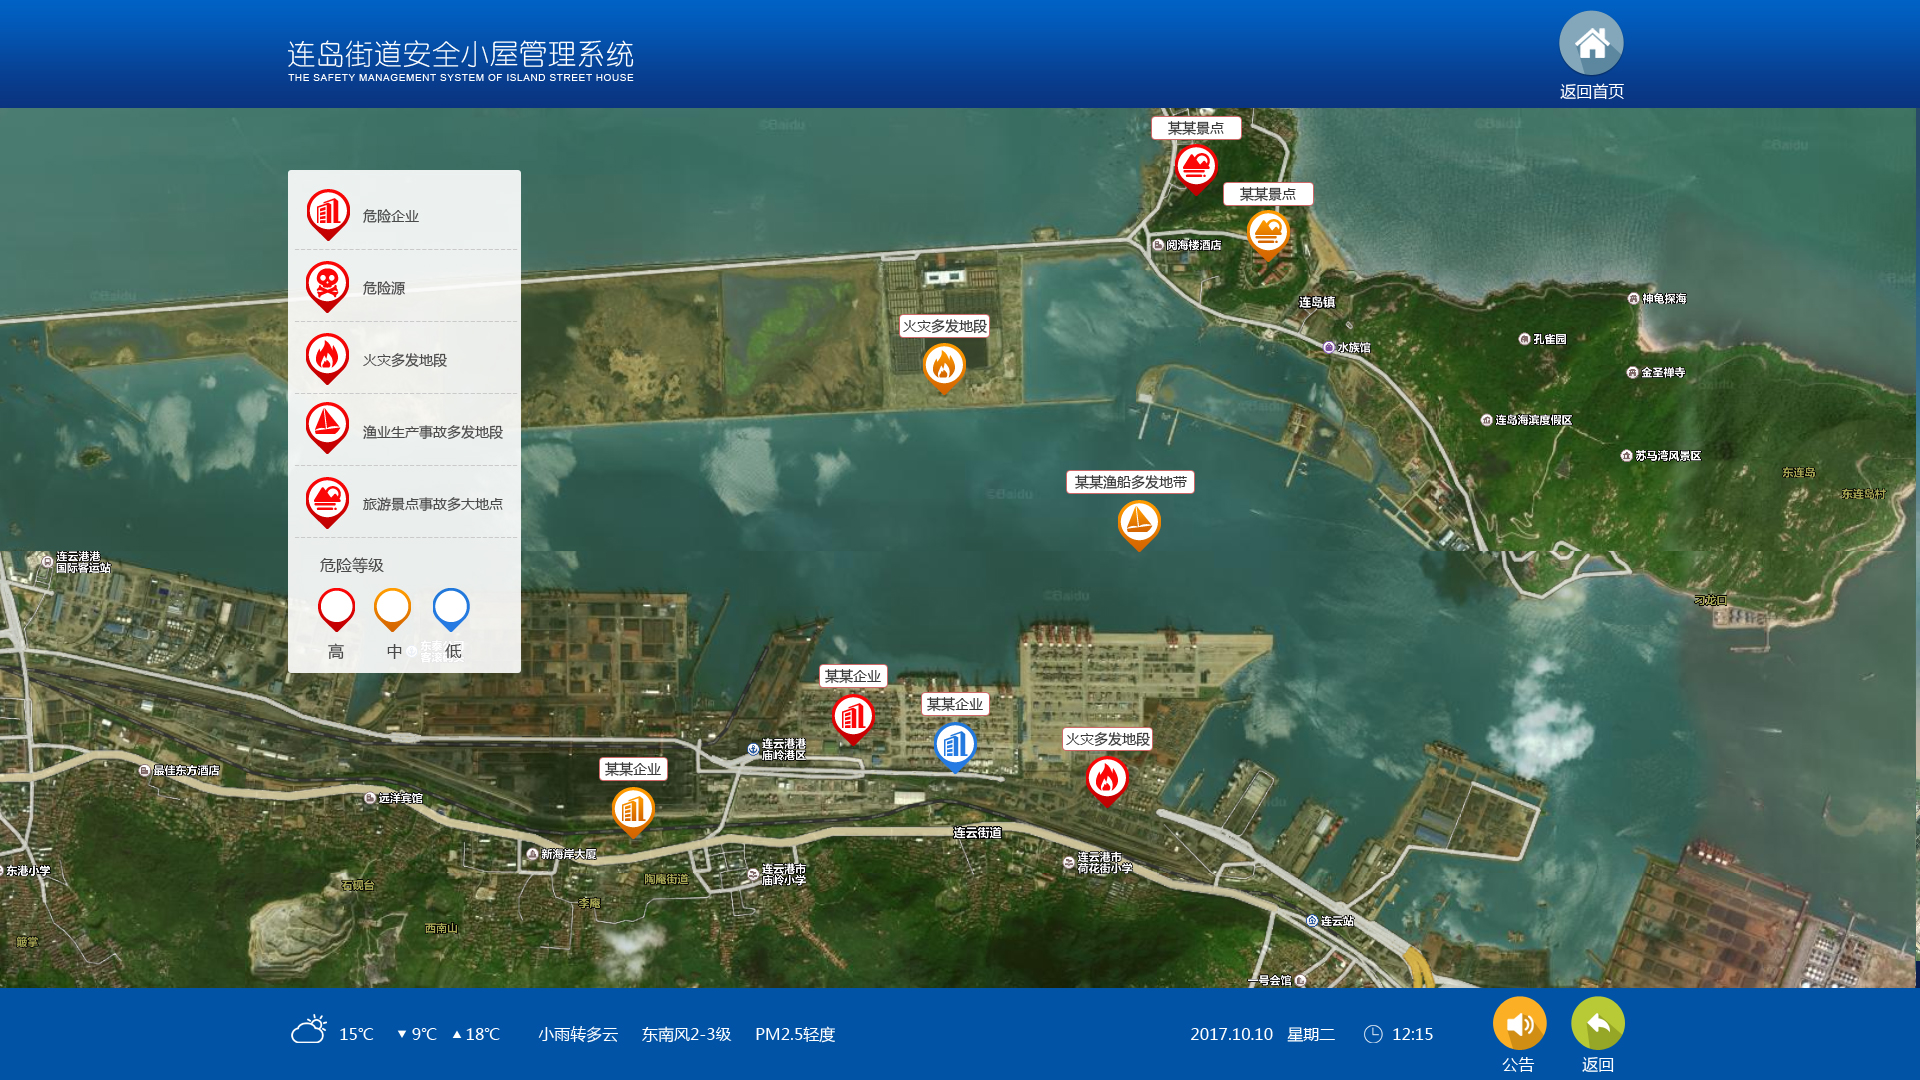Screen dimensions: 1920x1080
Task: Click the 某某渔船多发地带 map label
Action: pyautogui.click(x=1130, y=482)
